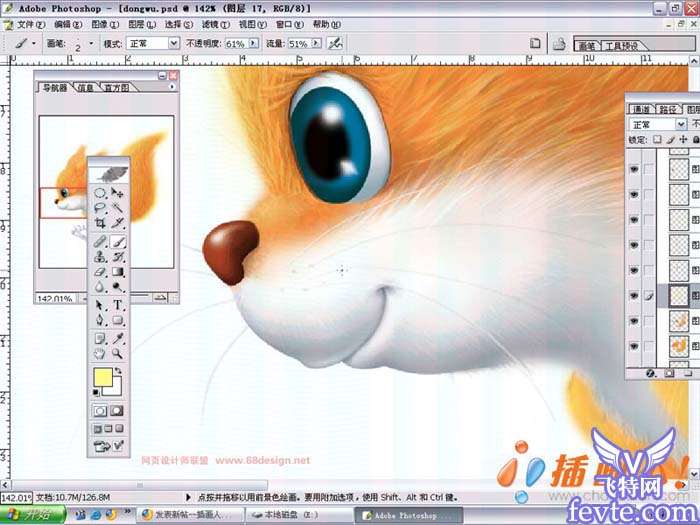Jump to ImageReady from the toolbox
The height and width of the screenshot is (525, 700).
(x=108, y=446)
